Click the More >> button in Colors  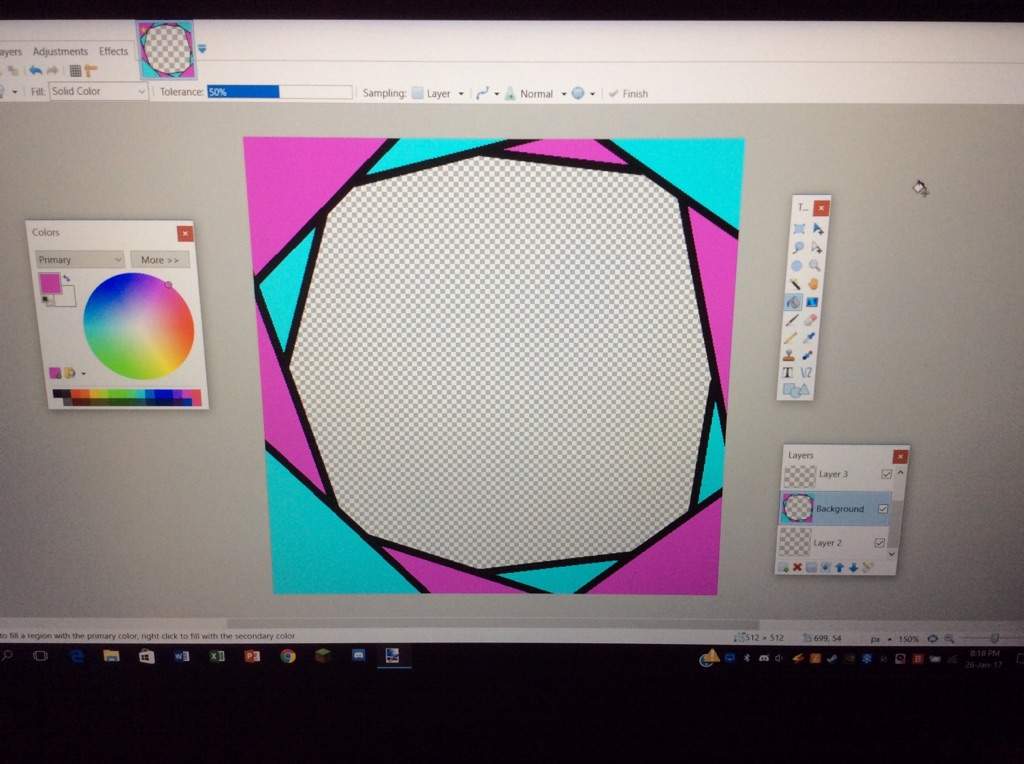[160, 259]
